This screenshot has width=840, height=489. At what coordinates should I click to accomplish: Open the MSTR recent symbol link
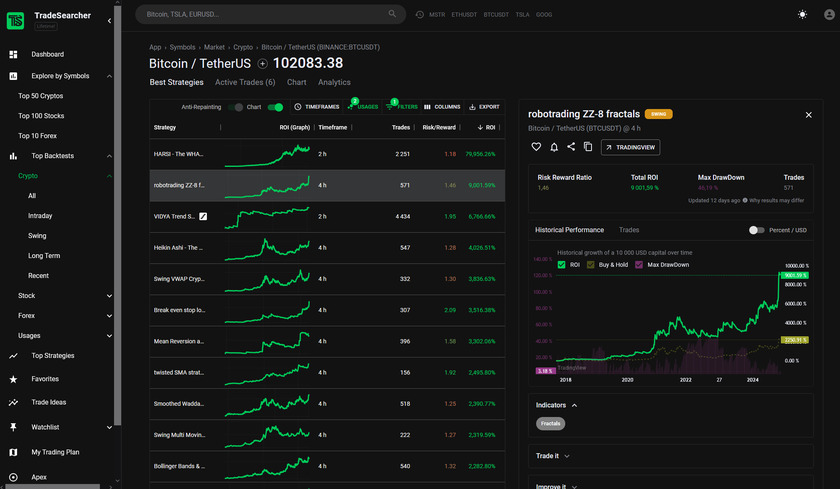(x=437, y=14)
